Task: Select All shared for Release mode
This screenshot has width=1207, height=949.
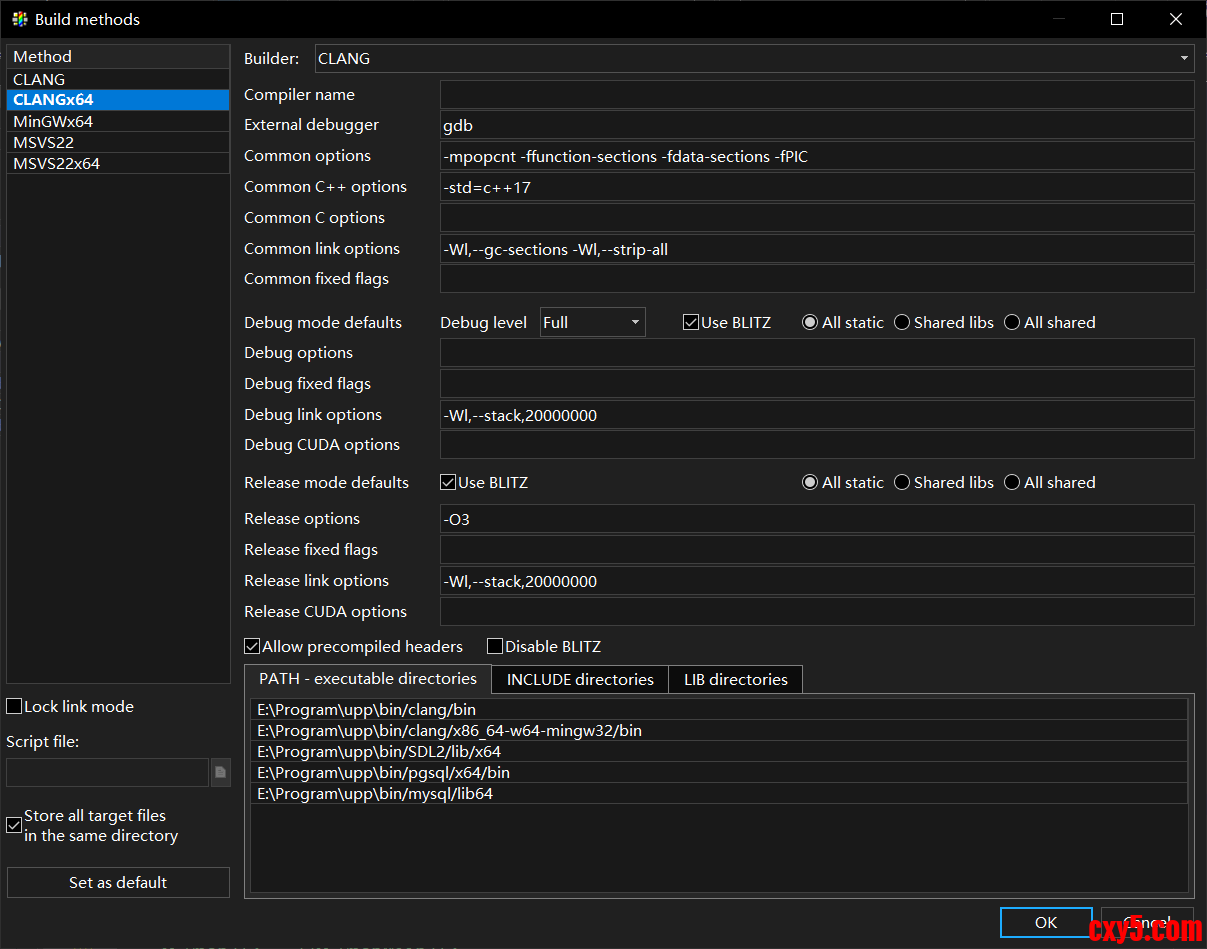Action: (1012, 482)
